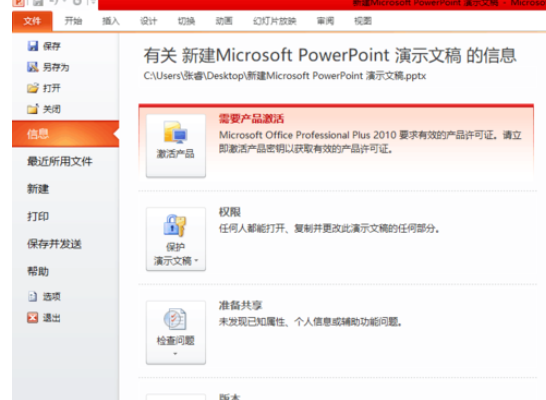The image size is (546, 400).
Task: Open Save & Send (保存并发送) item
Action: [x=54, y=244]
